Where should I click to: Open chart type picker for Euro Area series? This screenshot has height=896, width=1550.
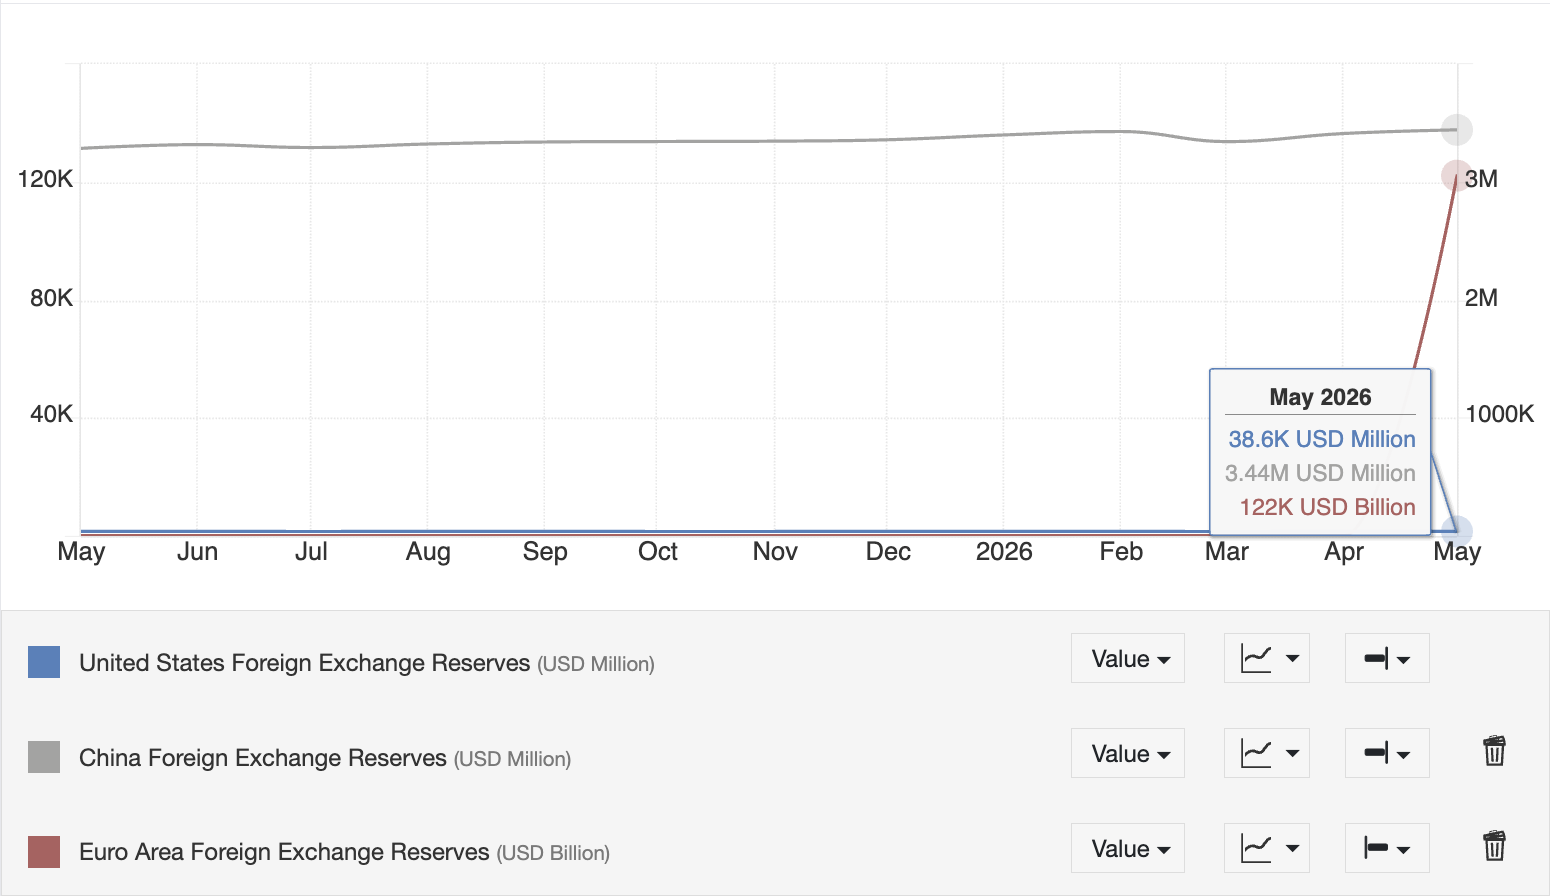[1267, 848]
